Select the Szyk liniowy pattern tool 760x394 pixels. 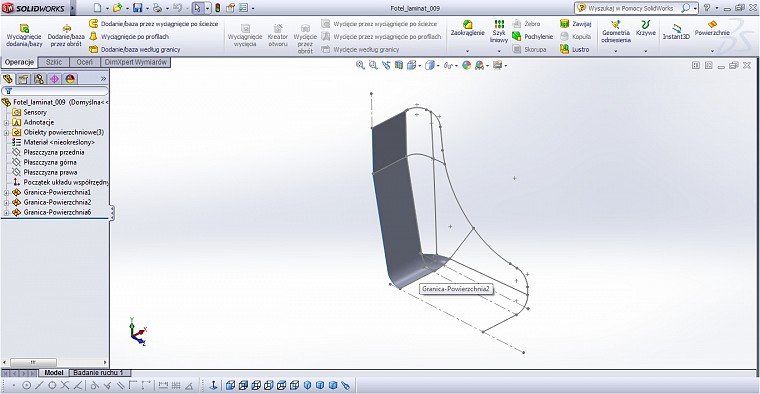pos(499,31)
